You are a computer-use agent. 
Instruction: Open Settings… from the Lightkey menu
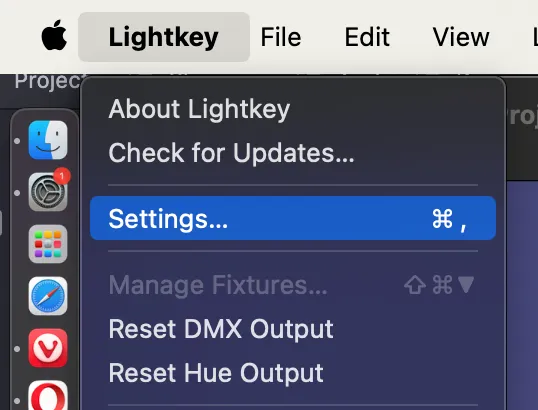(x=293, y=218)
